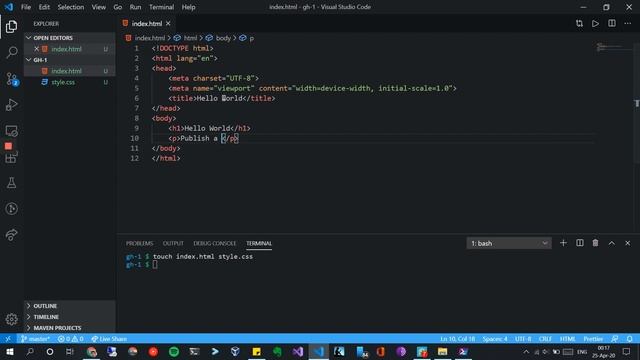
Task: Click the Run code play icon
Action: [596, 24]
